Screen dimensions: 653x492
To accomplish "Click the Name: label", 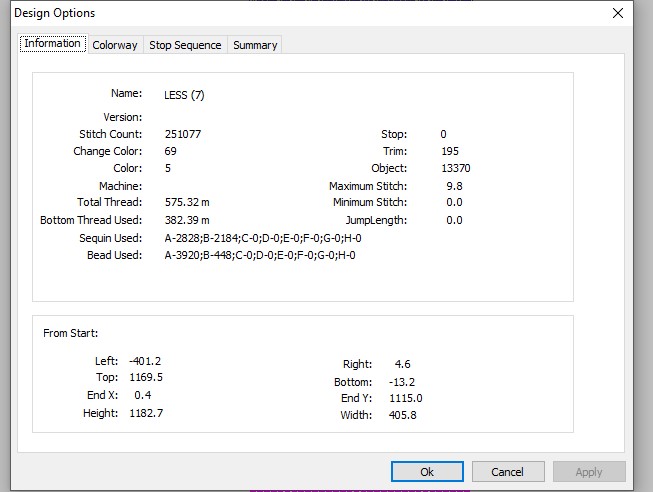I will pyautogui.click(x=127, y=93).
